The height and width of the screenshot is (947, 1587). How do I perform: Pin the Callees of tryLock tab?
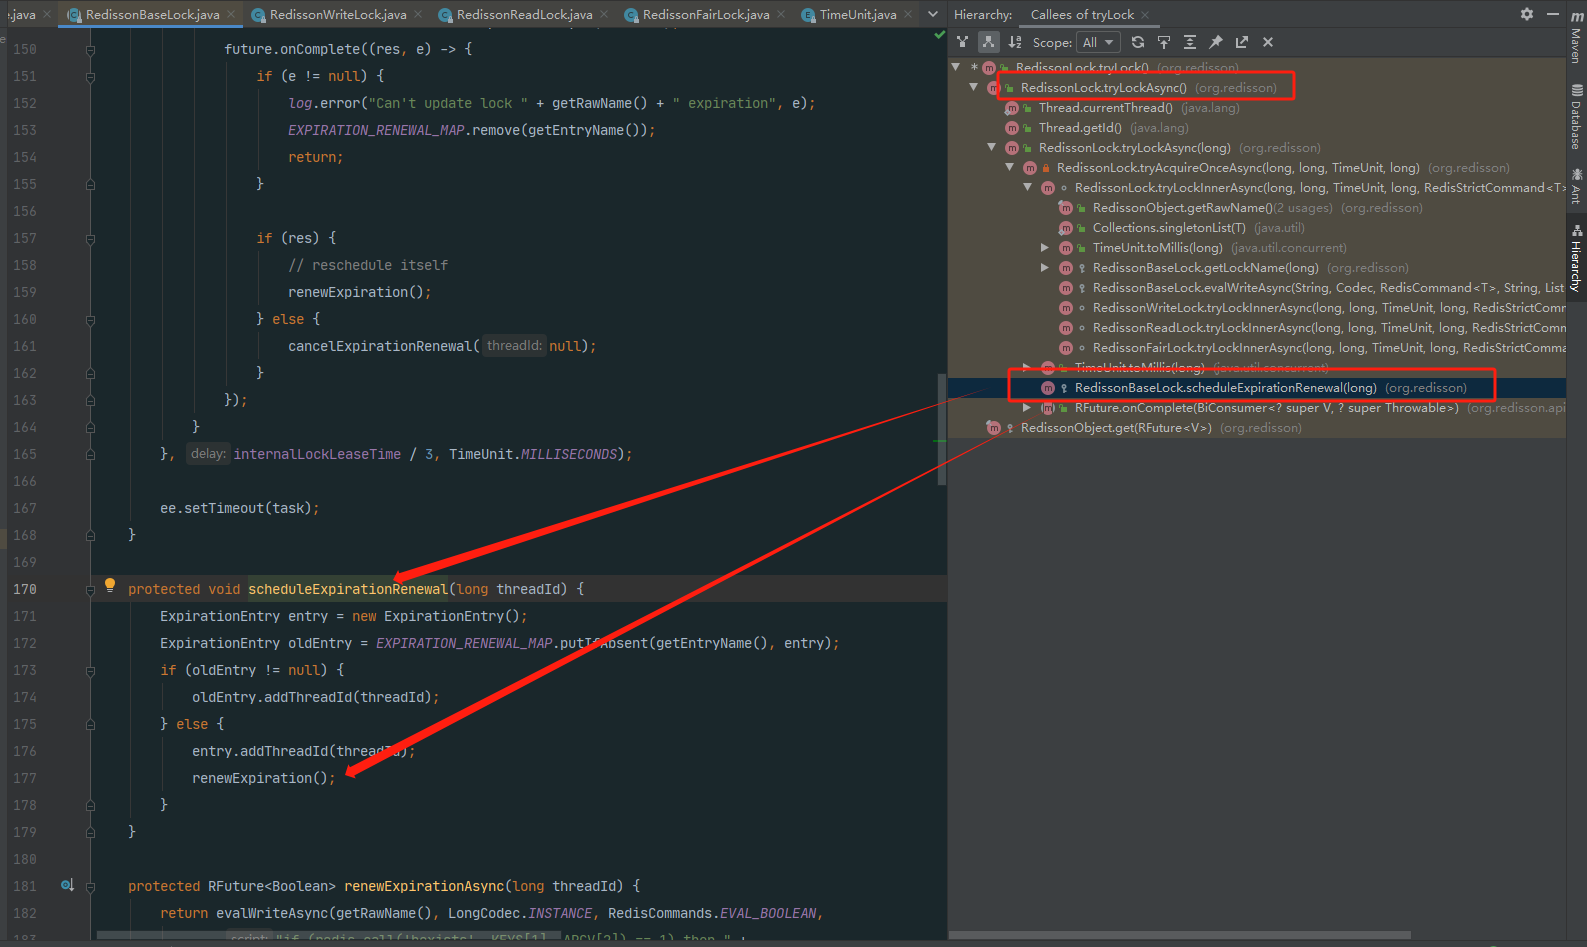[x=1216, y=42]
